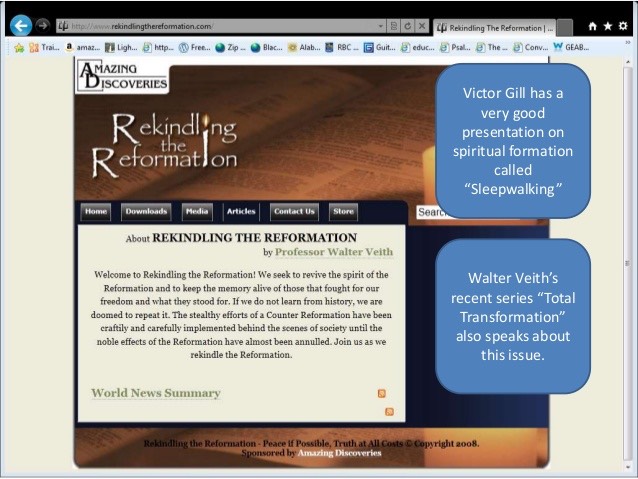
Task: Open the address bar dropdown arrow
Action: click(x=380, y=26)
